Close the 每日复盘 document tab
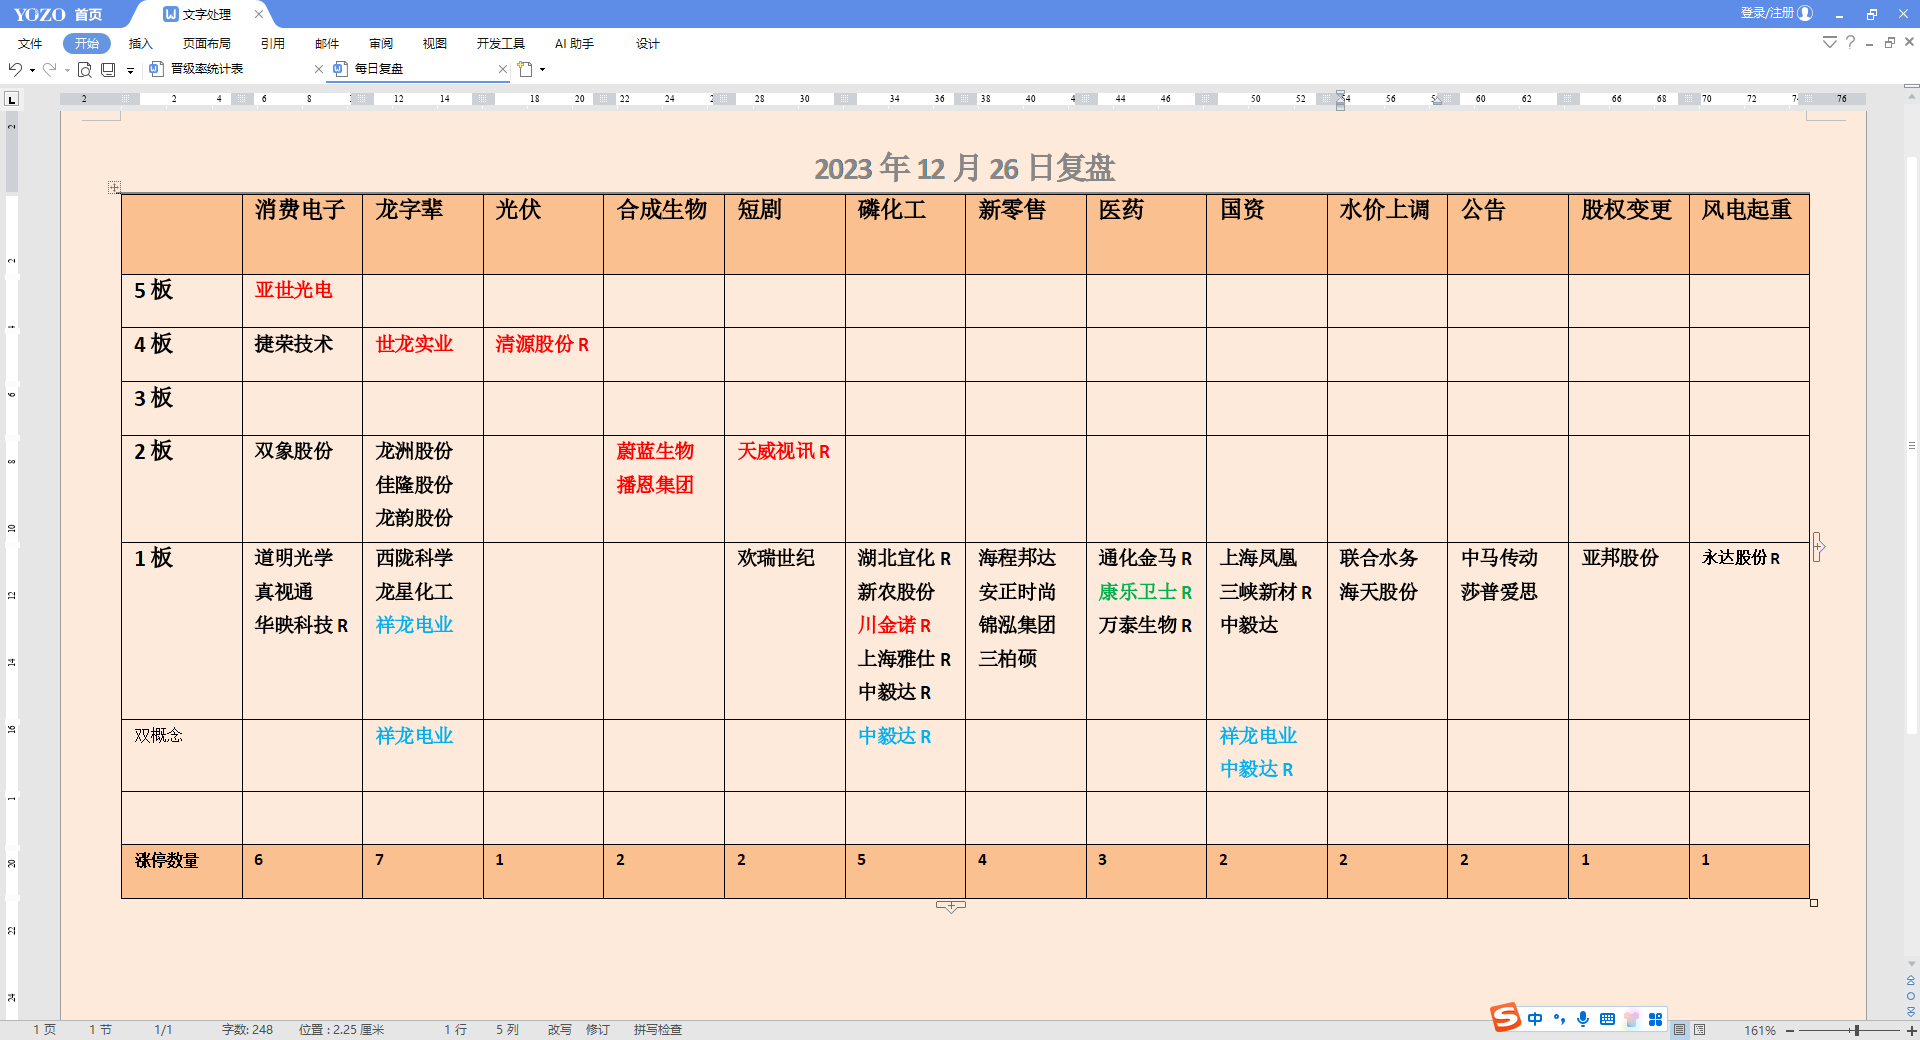The width and height of the screenshot is (1920, 1040). click(x=503, y=69)
